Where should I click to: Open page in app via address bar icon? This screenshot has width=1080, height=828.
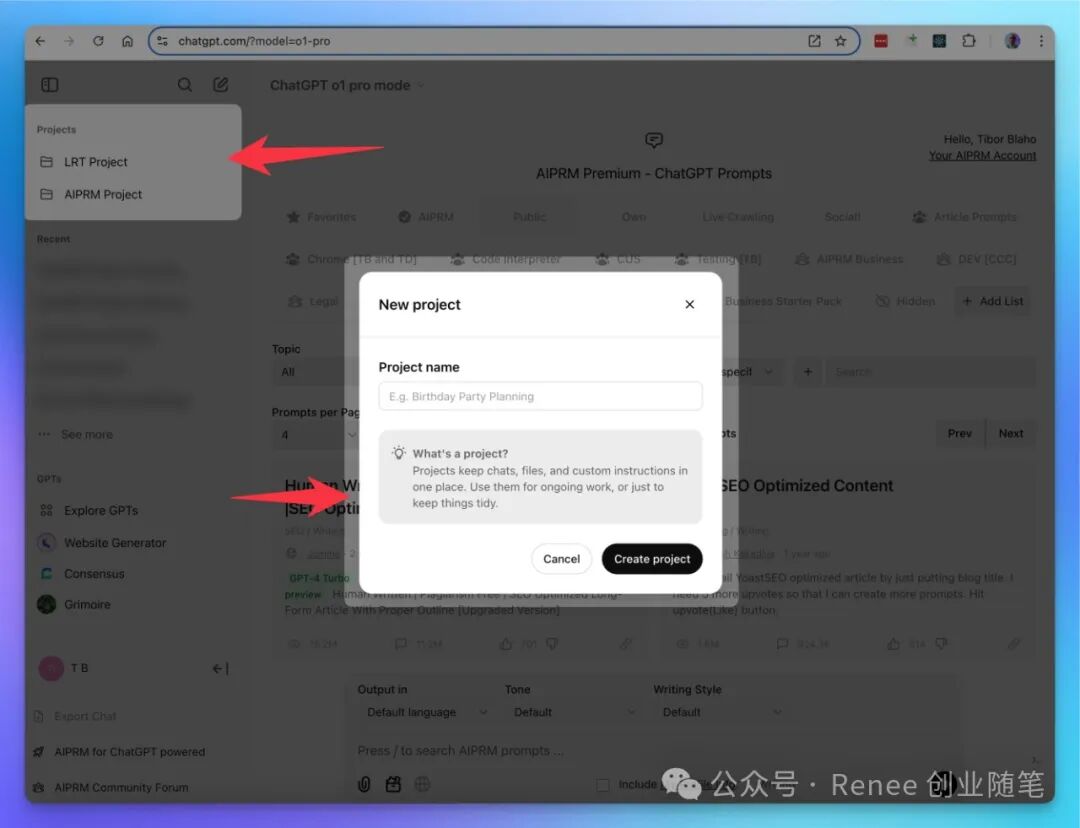click(814, 41)
